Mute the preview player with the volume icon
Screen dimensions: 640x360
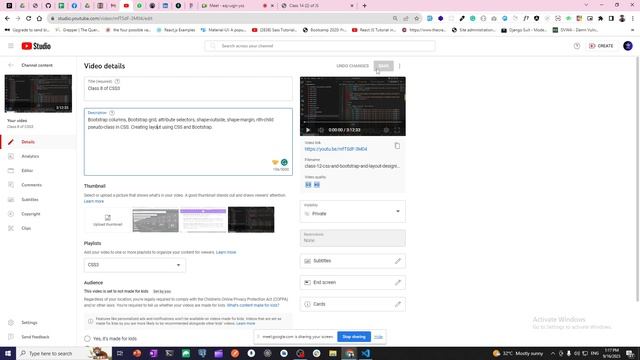(x=321, y=130)
